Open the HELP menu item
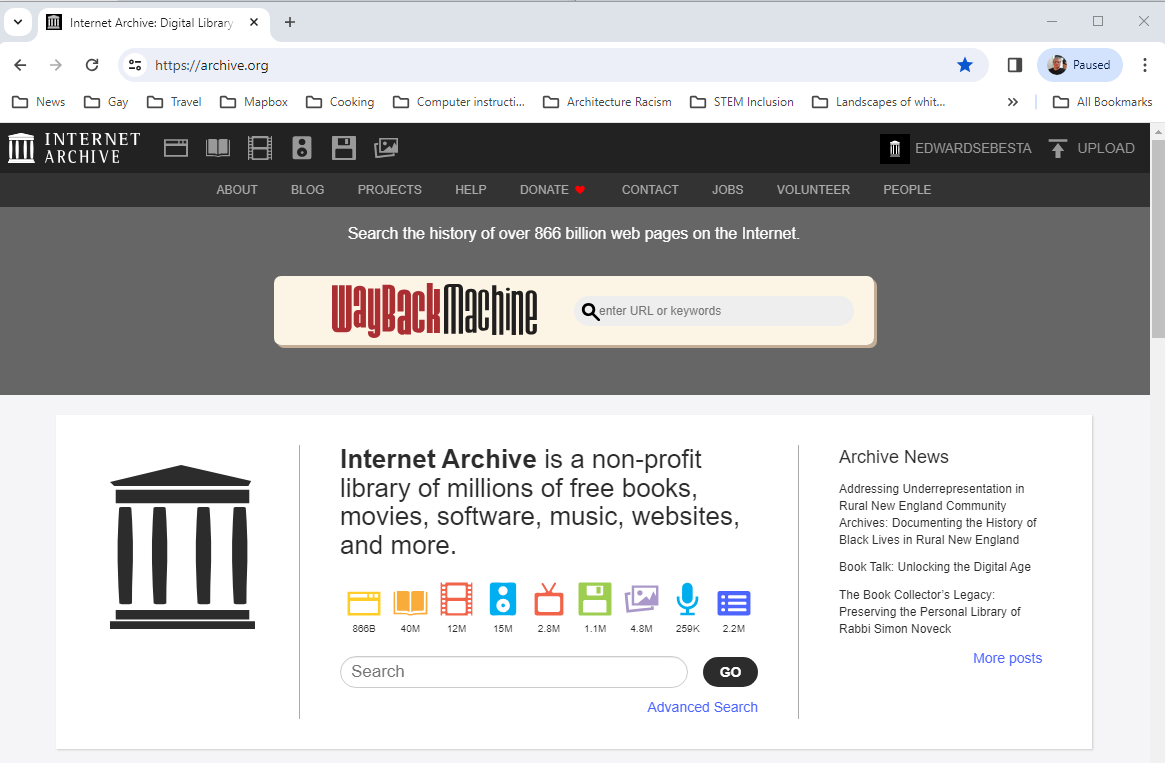Viewport: 1165px width, 763px height. pyautogui.click(x=471, y=189)
